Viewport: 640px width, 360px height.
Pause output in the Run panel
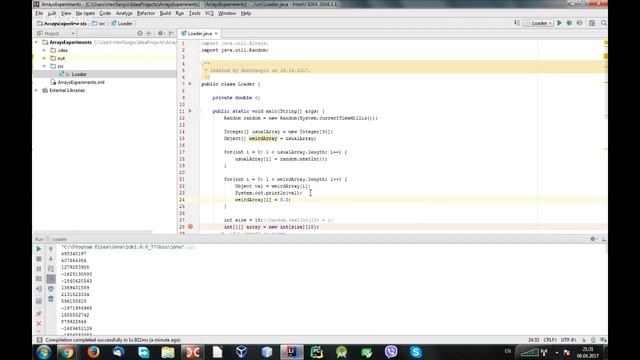click(39, 269)
